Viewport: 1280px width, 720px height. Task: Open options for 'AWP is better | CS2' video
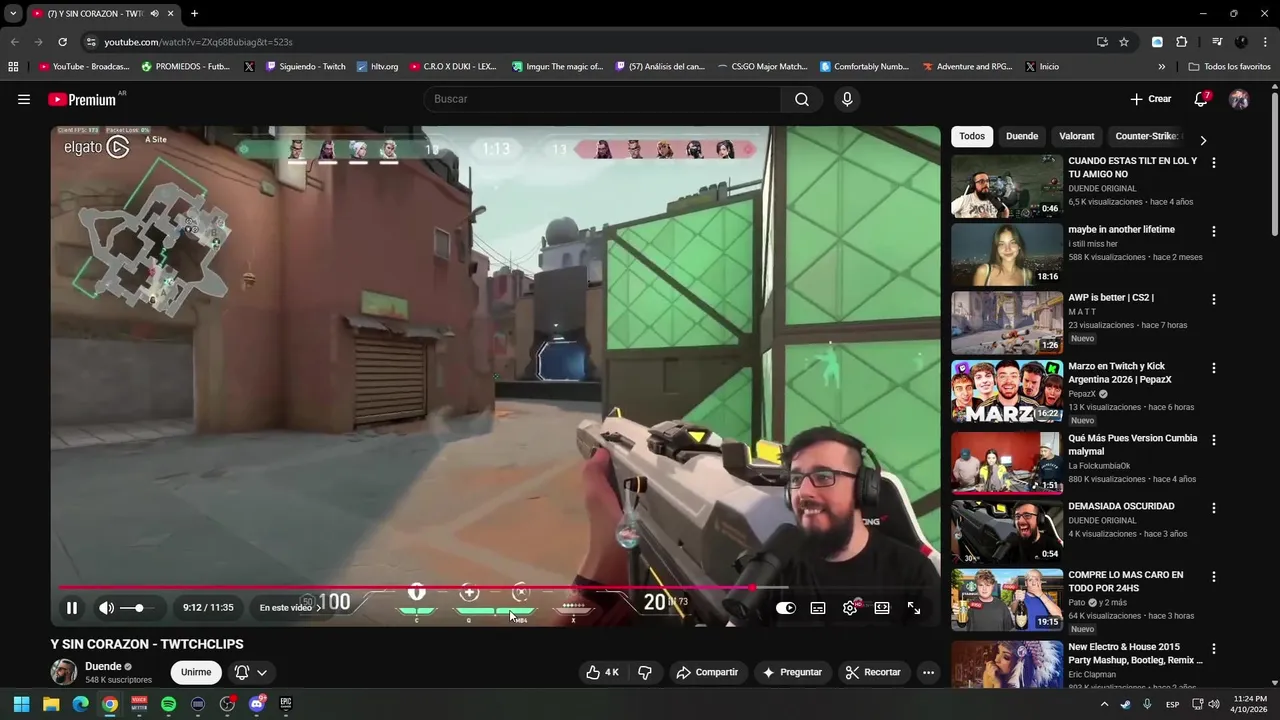coord(1214,299)
